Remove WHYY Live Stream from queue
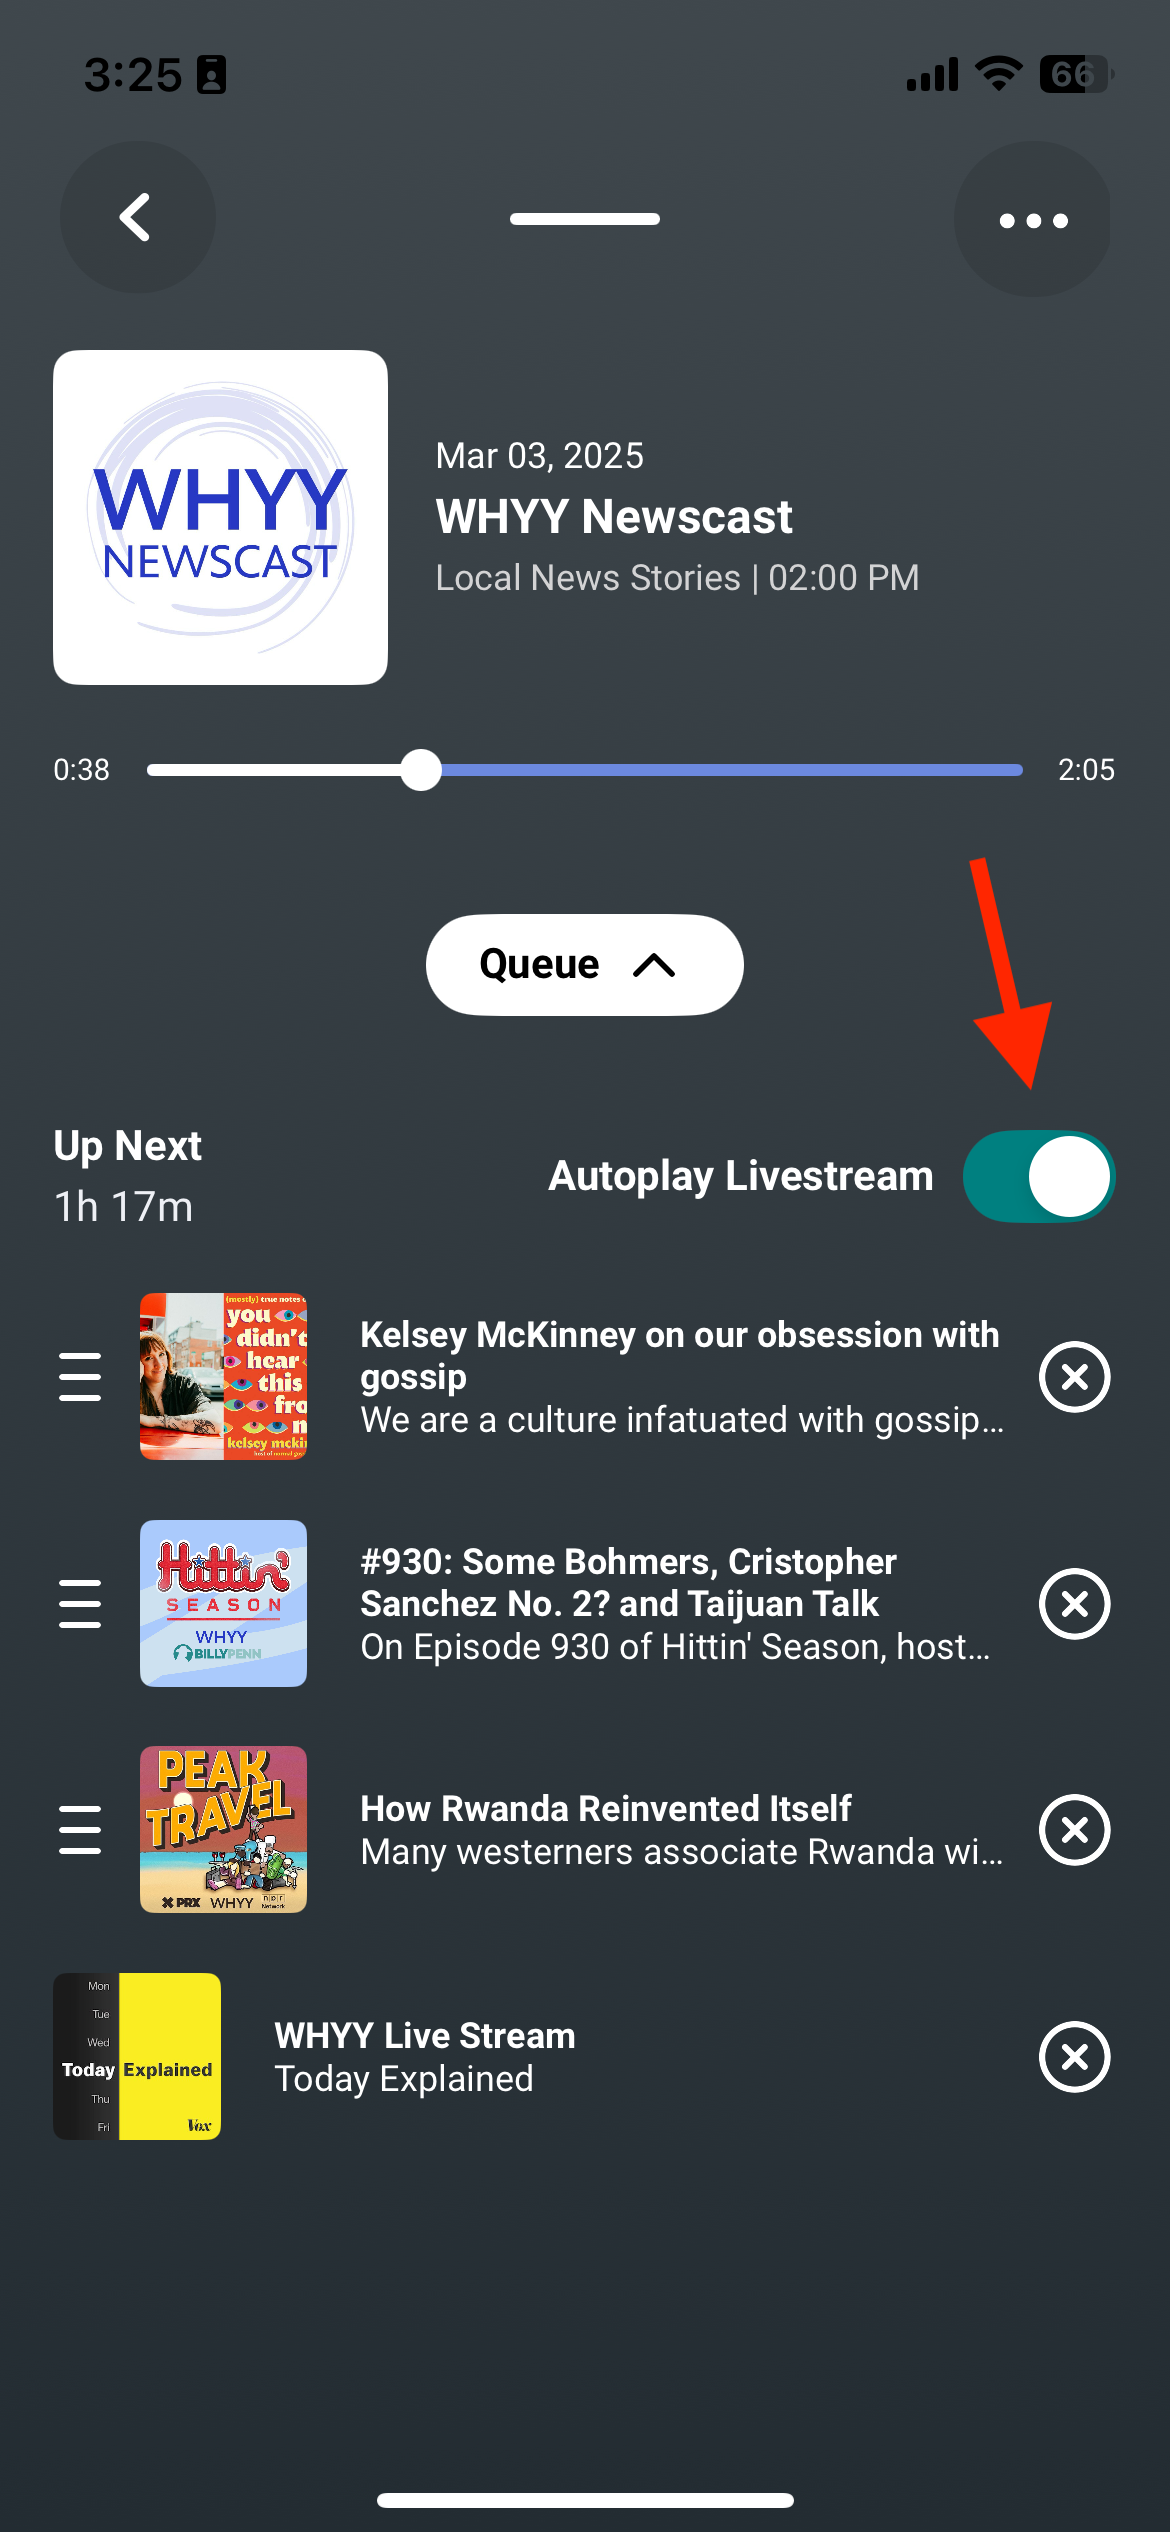The width and height of the screenshot is (1170, 2532). [1074, 2057]
